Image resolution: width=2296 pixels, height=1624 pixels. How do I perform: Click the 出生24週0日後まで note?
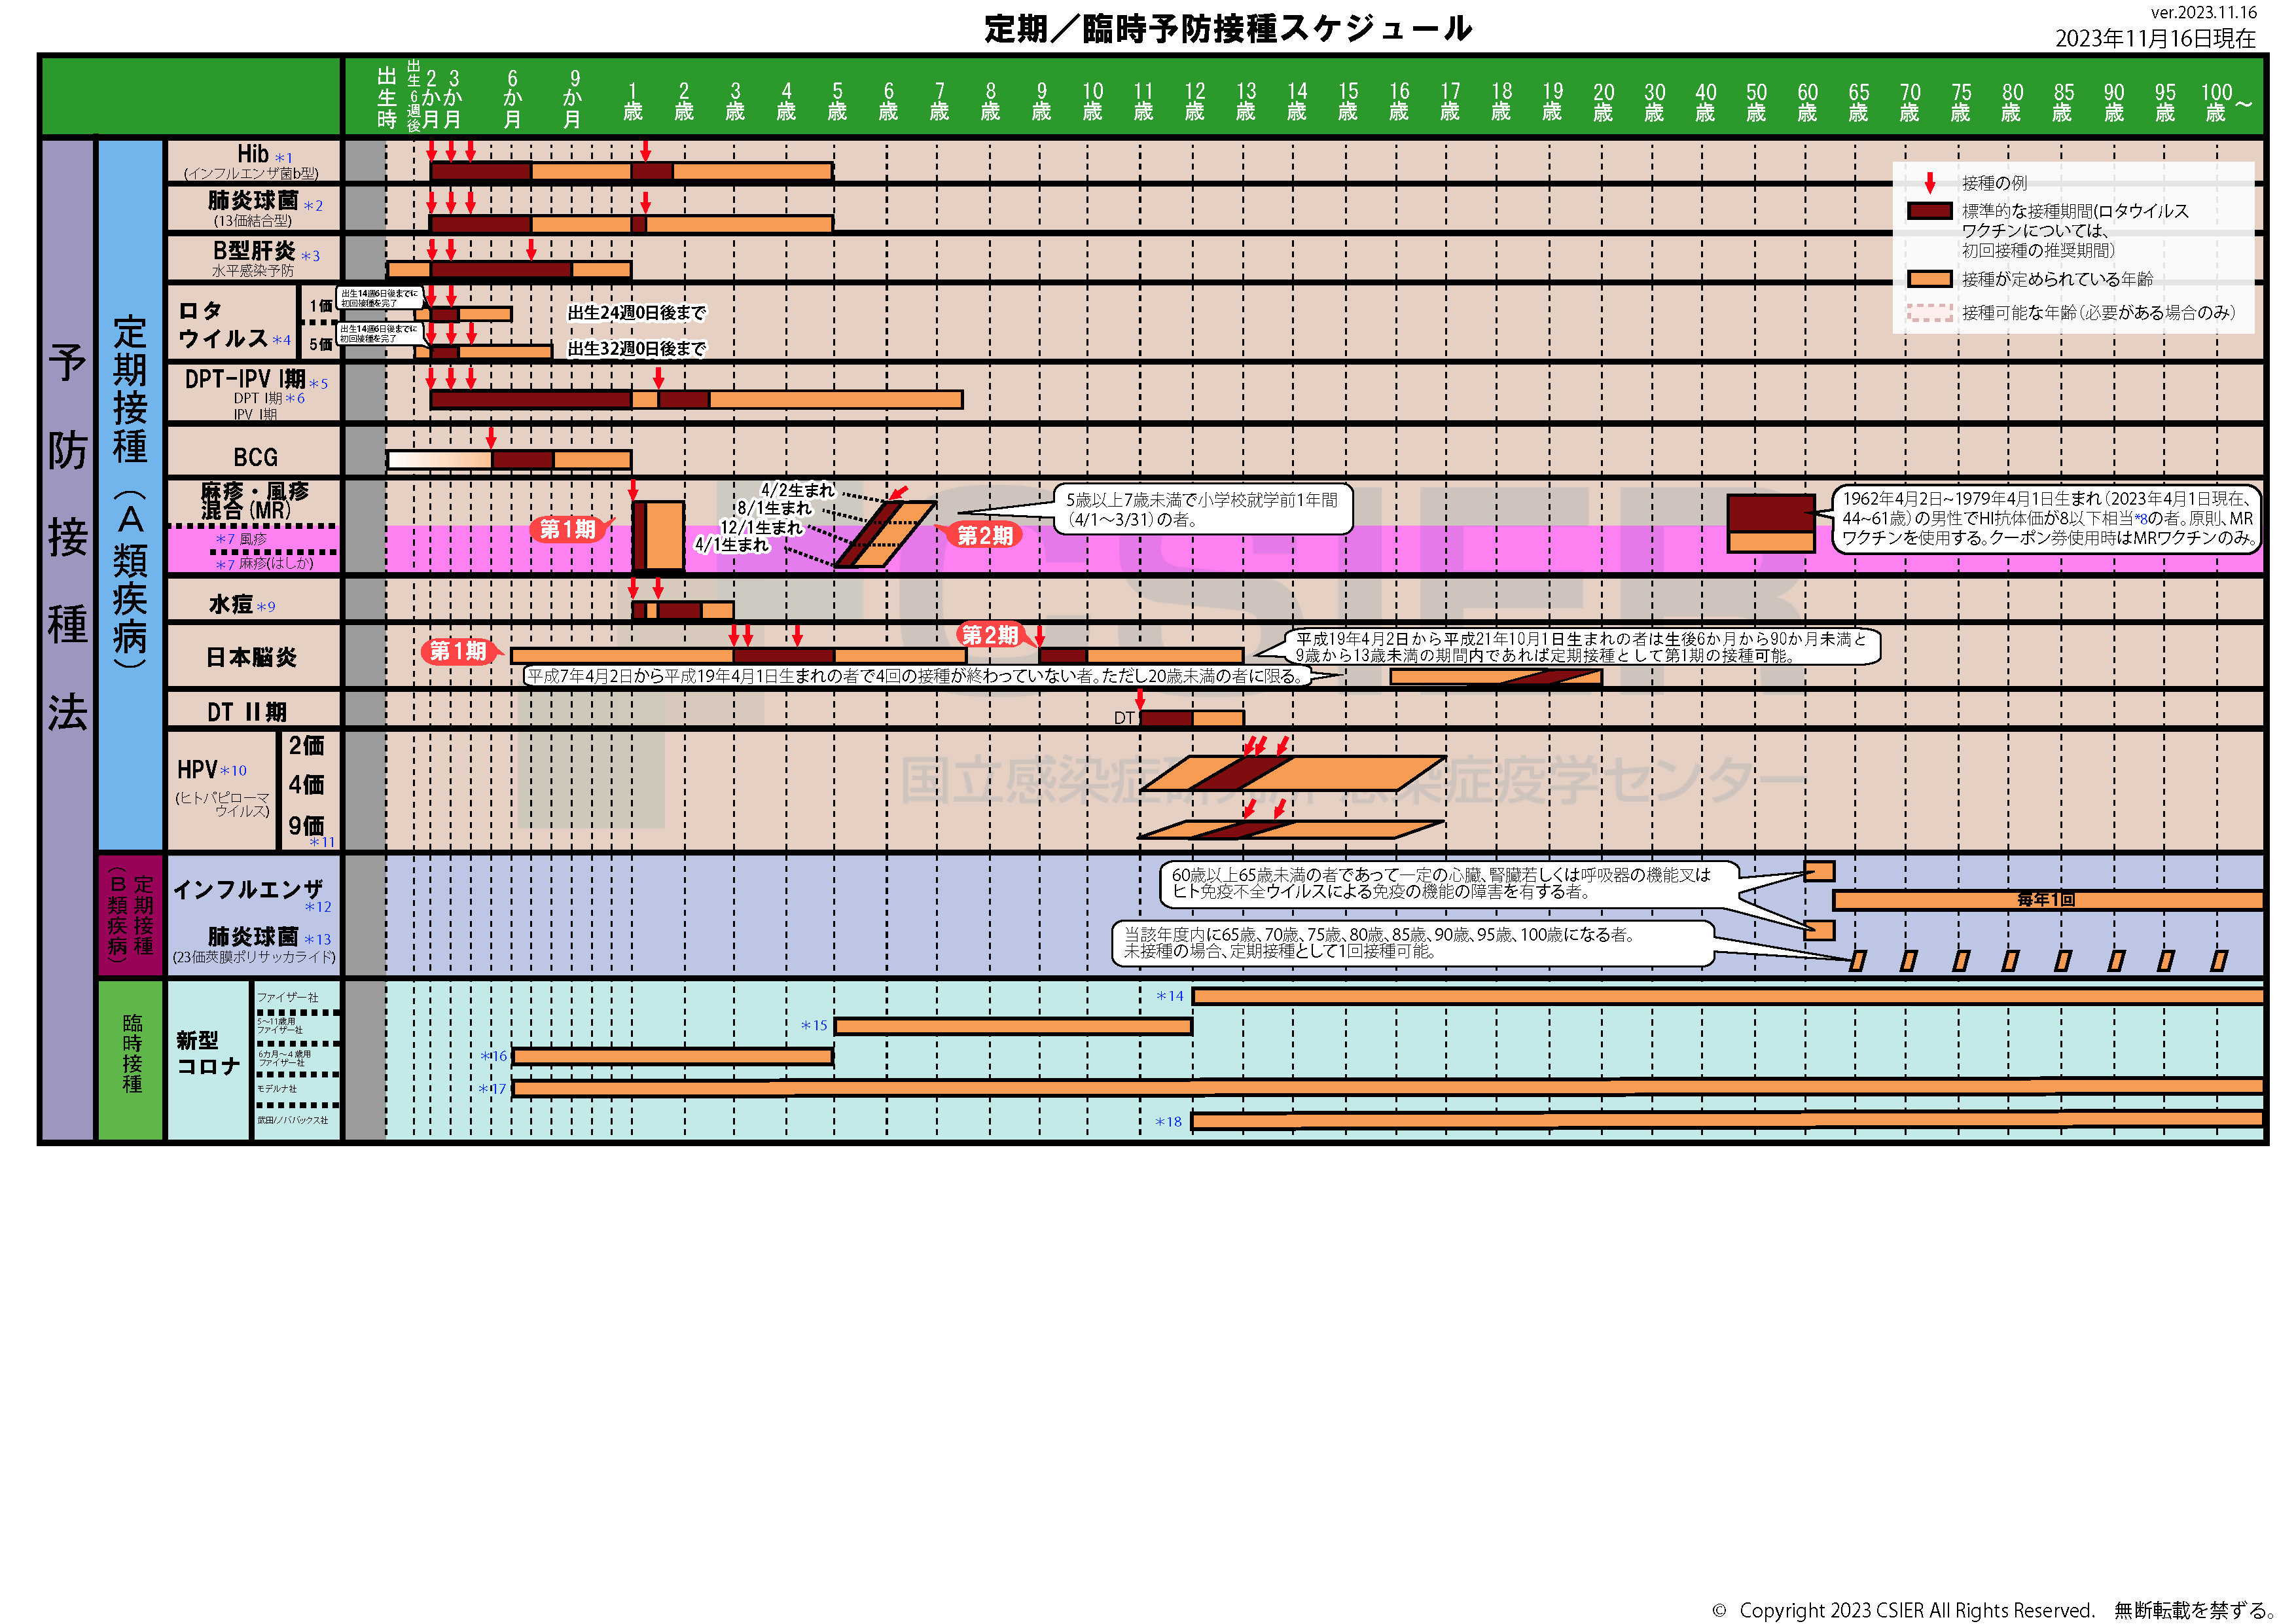point(636,313)
